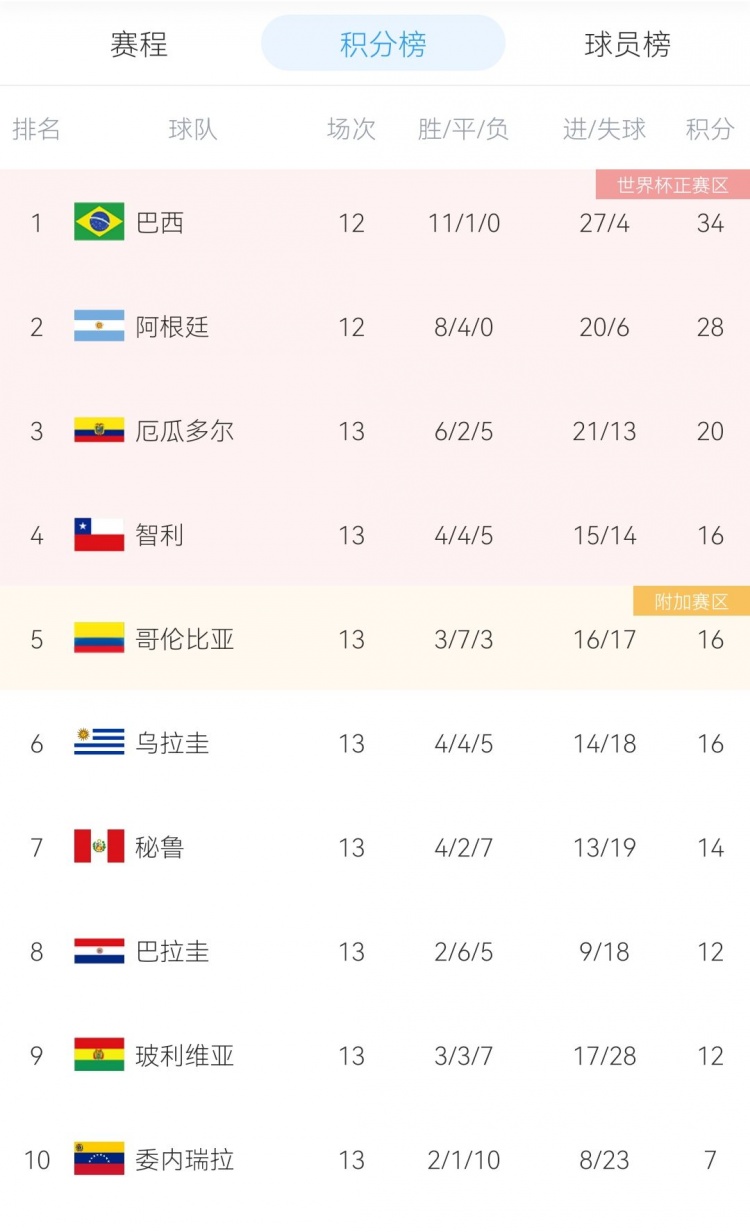750x1232 pixels.
Task: Switch to the 赛程 tab
Action: tap(139, 45)
